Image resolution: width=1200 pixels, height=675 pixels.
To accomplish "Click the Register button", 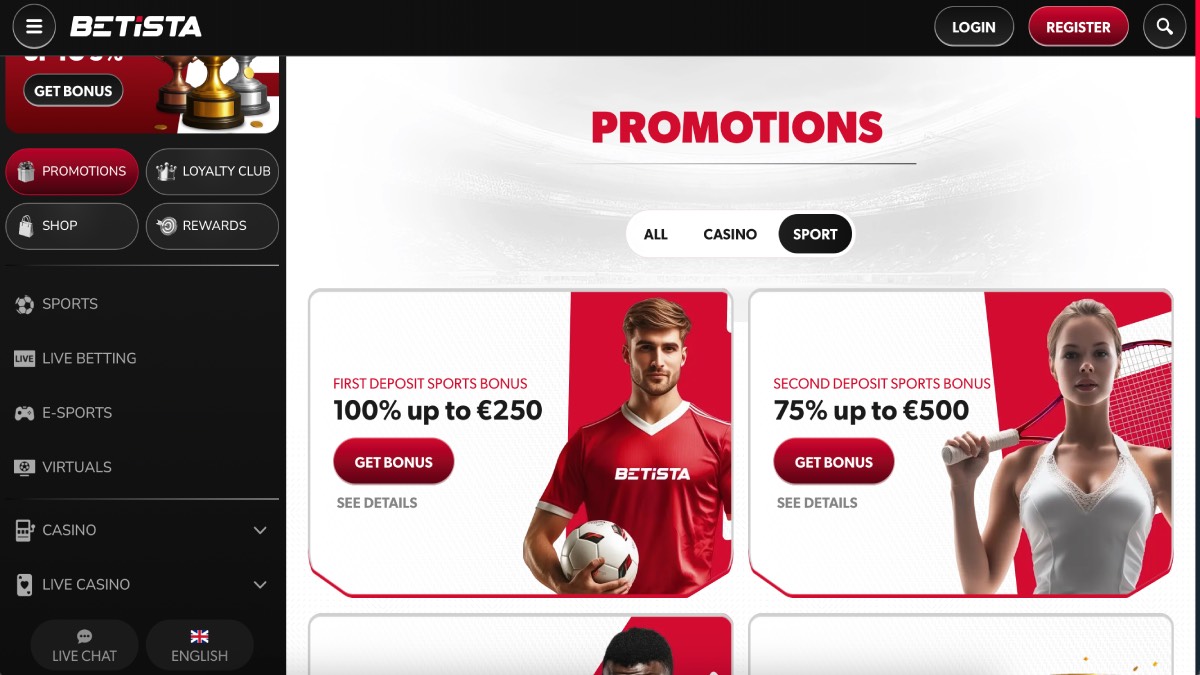I will [x=1078, y=27].
